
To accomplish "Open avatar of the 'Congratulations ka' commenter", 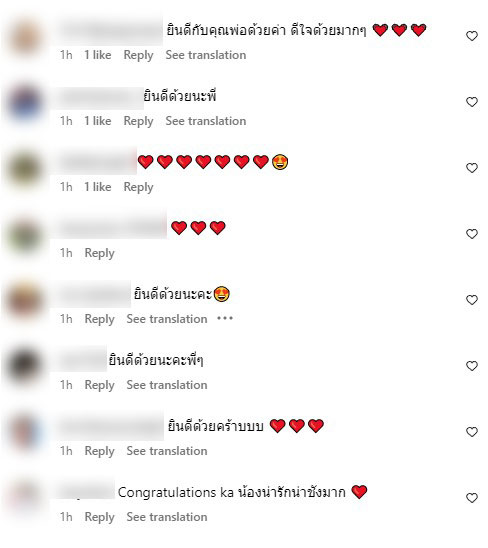I will click(x=24, y=498).
